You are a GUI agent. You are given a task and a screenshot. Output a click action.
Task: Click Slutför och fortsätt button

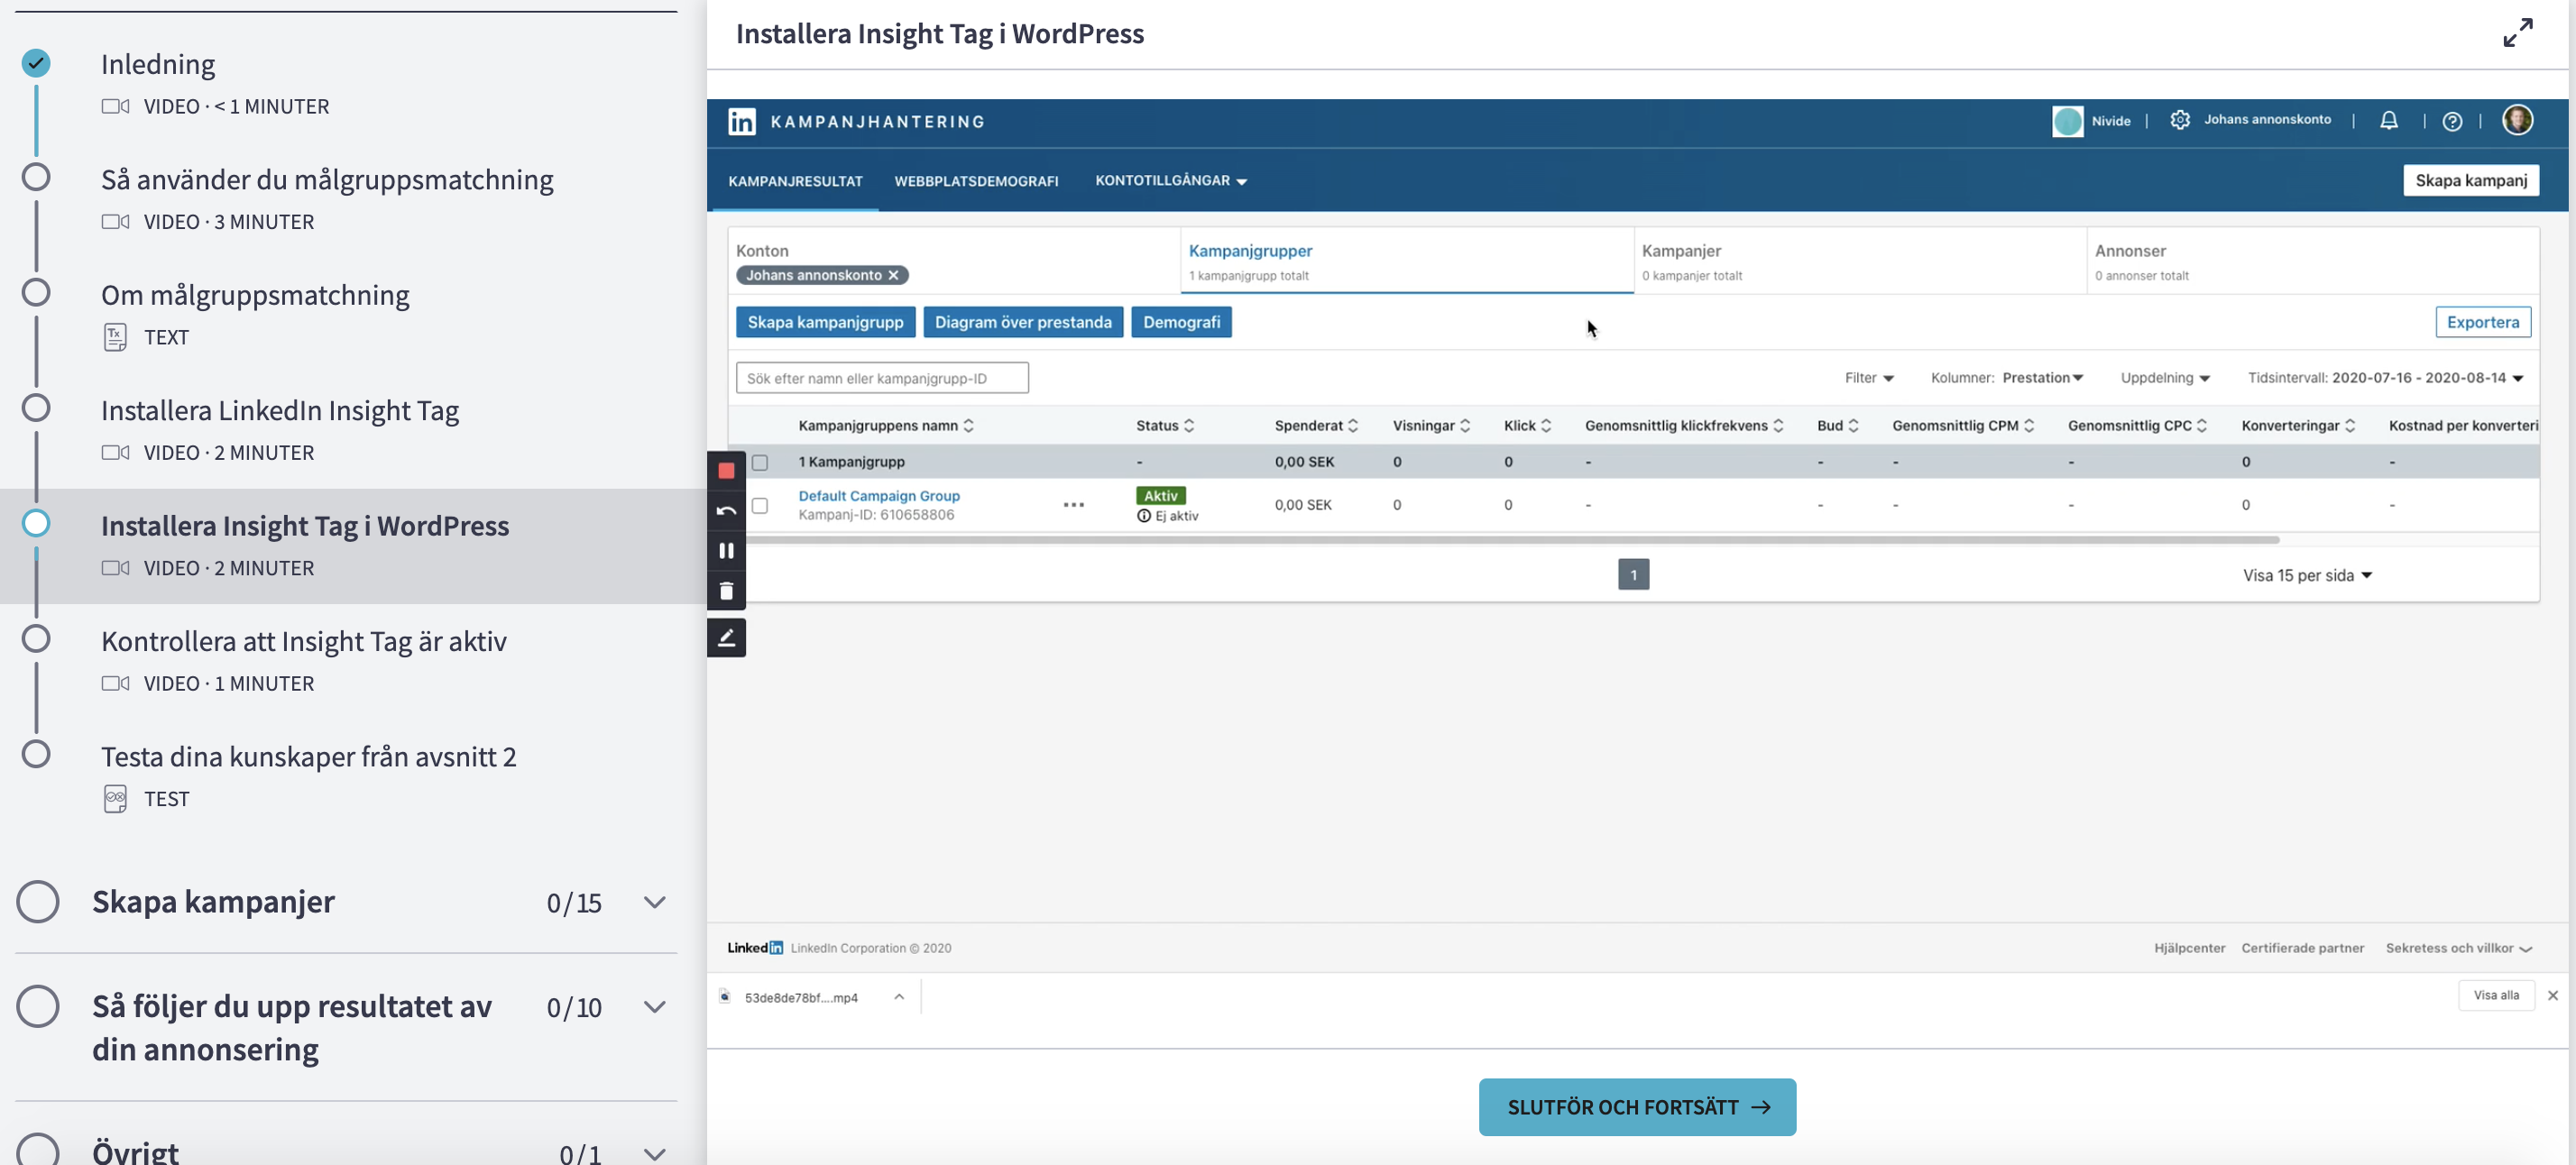(1636, 1106)
